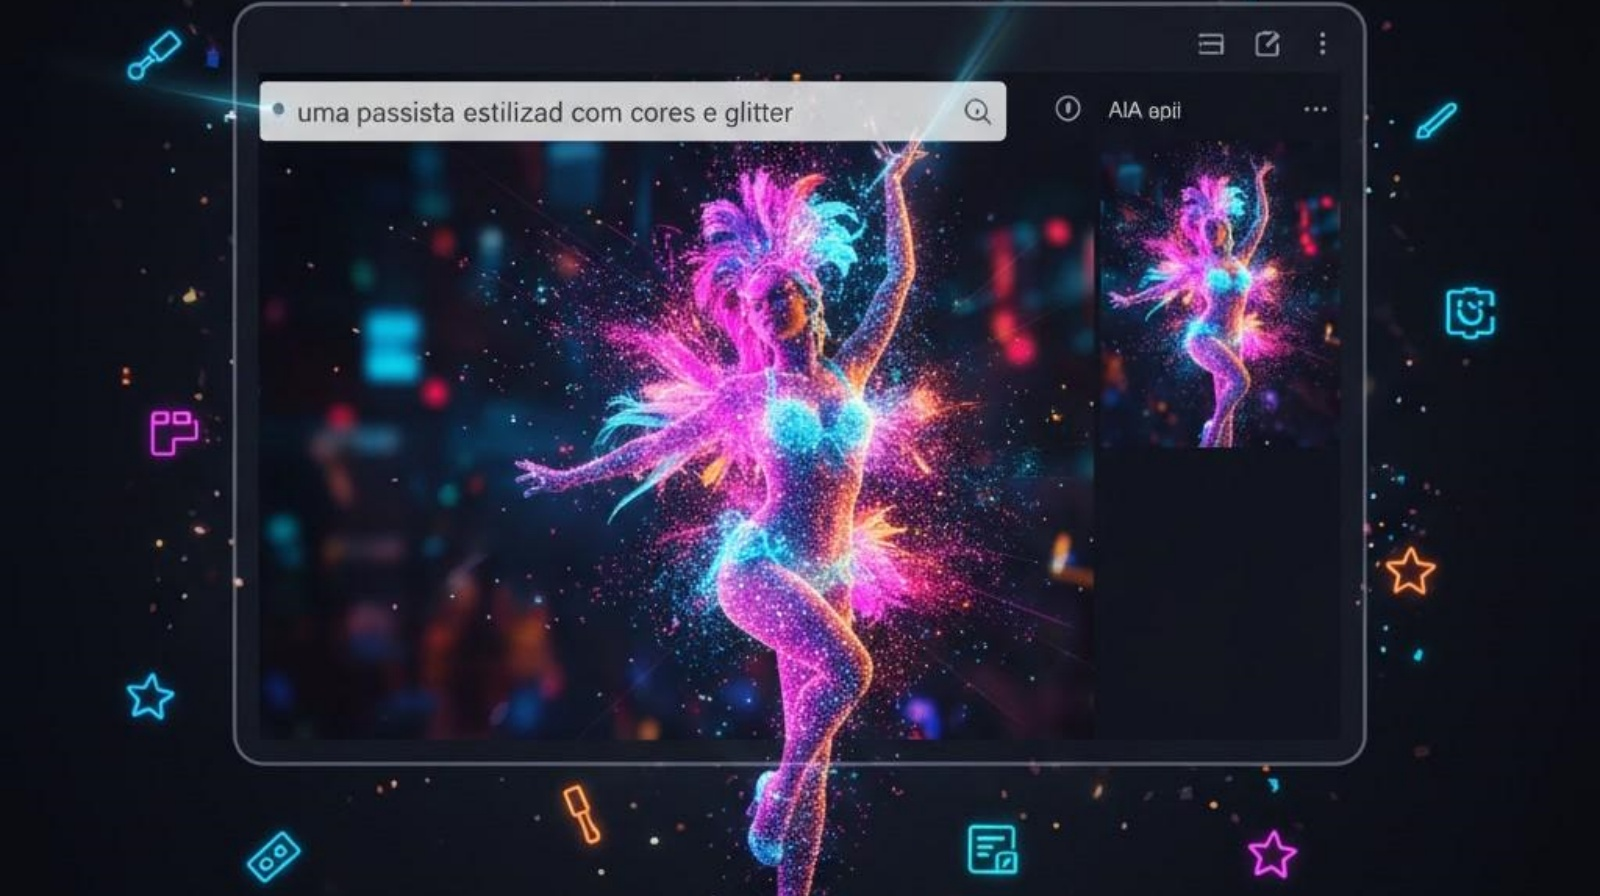Image resolution: width=1600 pixels, height=896 pixels.
Task: Open the horizontal three-dot menu in side panel
Action: tap(1315, 109)
